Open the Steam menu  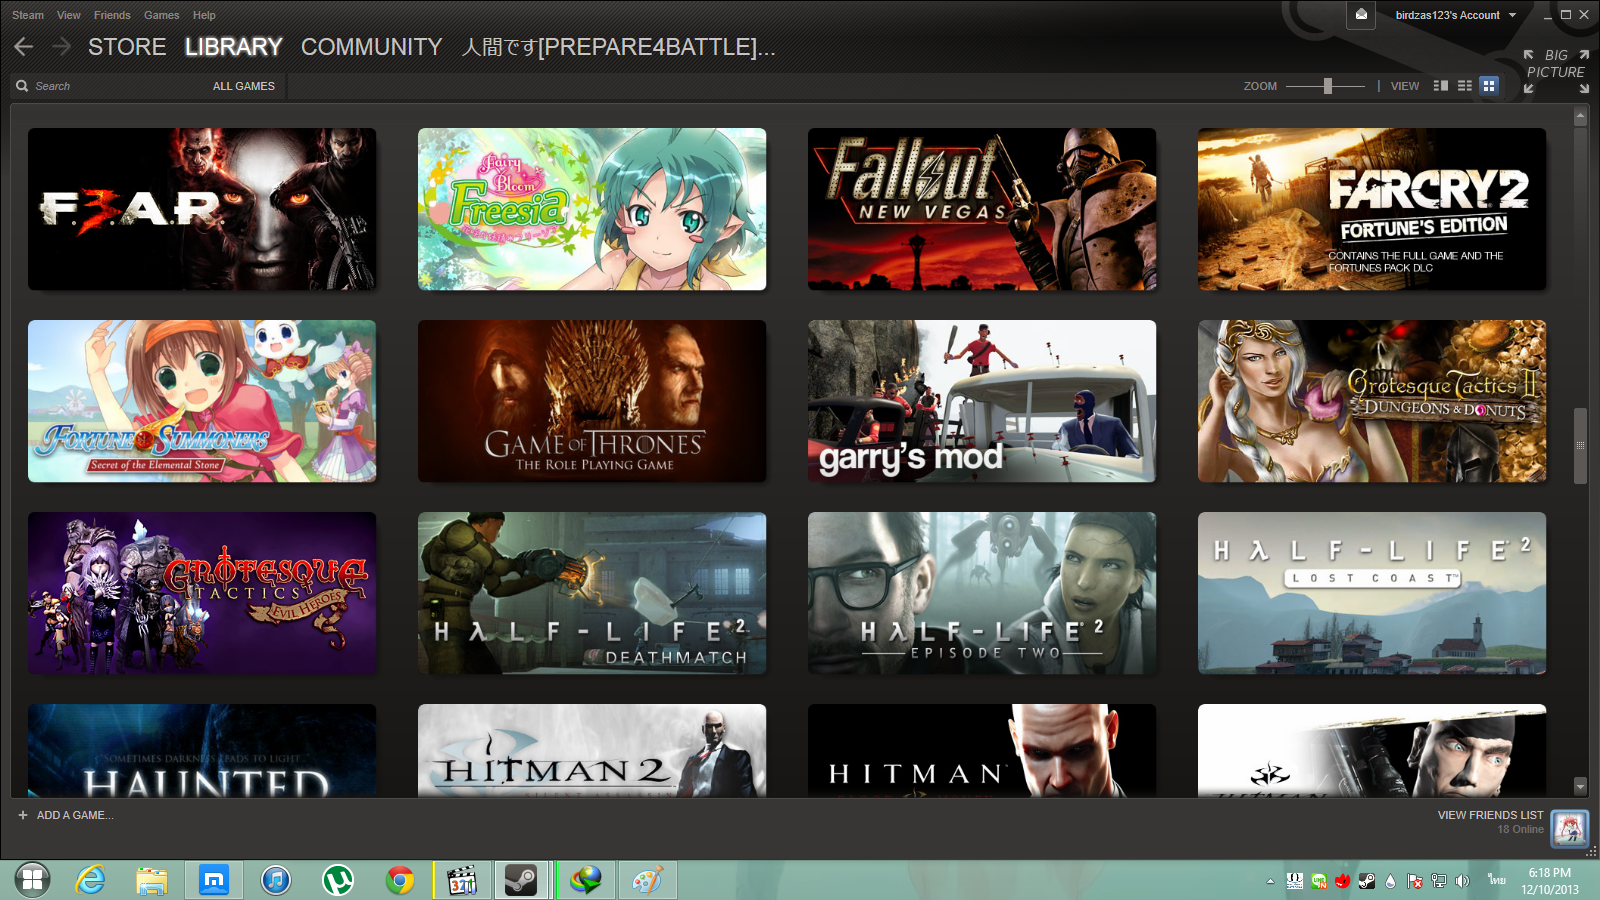[x=28, y=15]
